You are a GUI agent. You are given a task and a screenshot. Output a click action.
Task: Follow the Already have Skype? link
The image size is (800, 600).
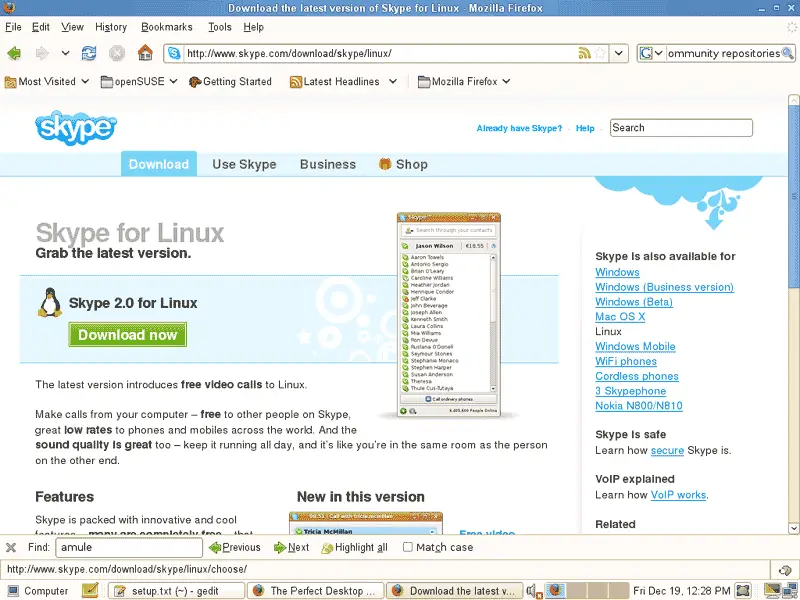pyautogui.click(x=519, y=128)
